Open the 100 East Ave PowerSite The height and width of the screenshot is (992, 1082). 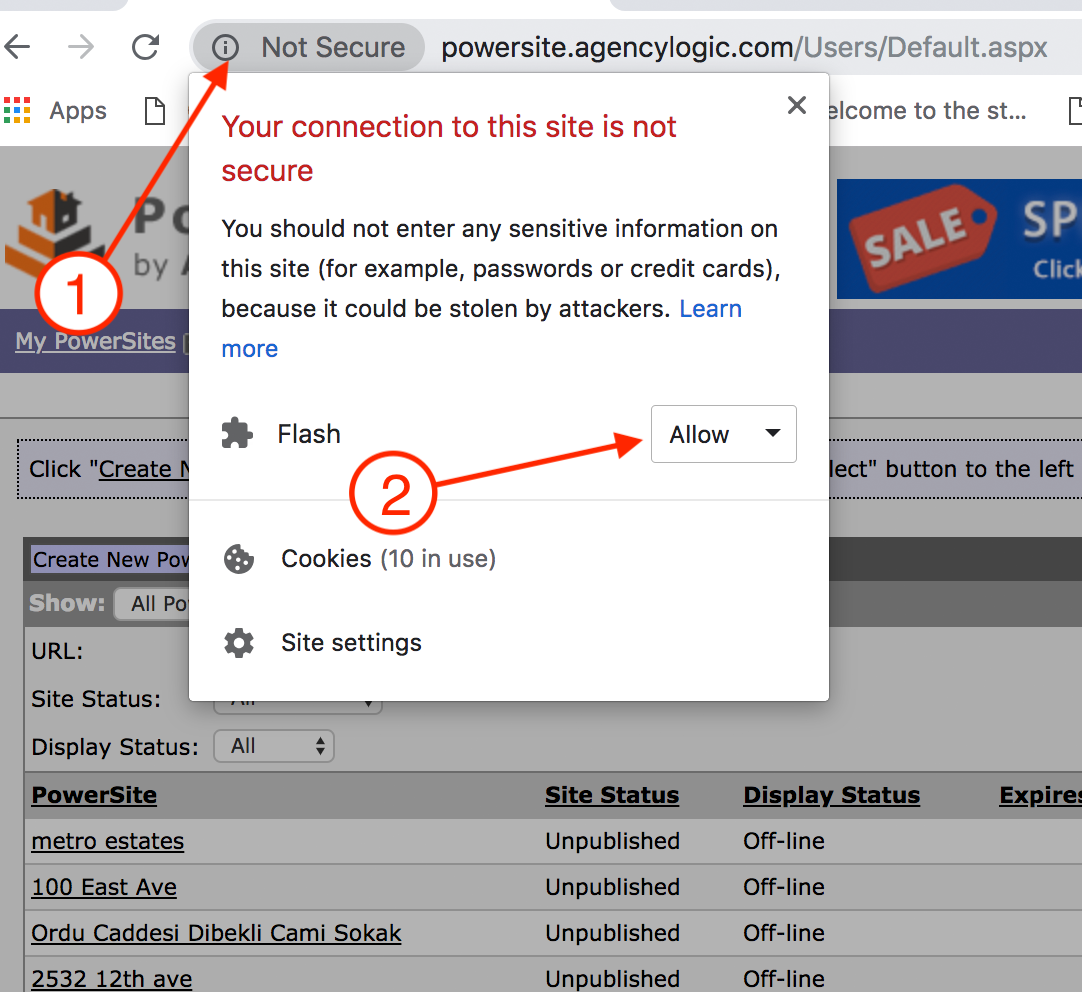click(104, 887)
